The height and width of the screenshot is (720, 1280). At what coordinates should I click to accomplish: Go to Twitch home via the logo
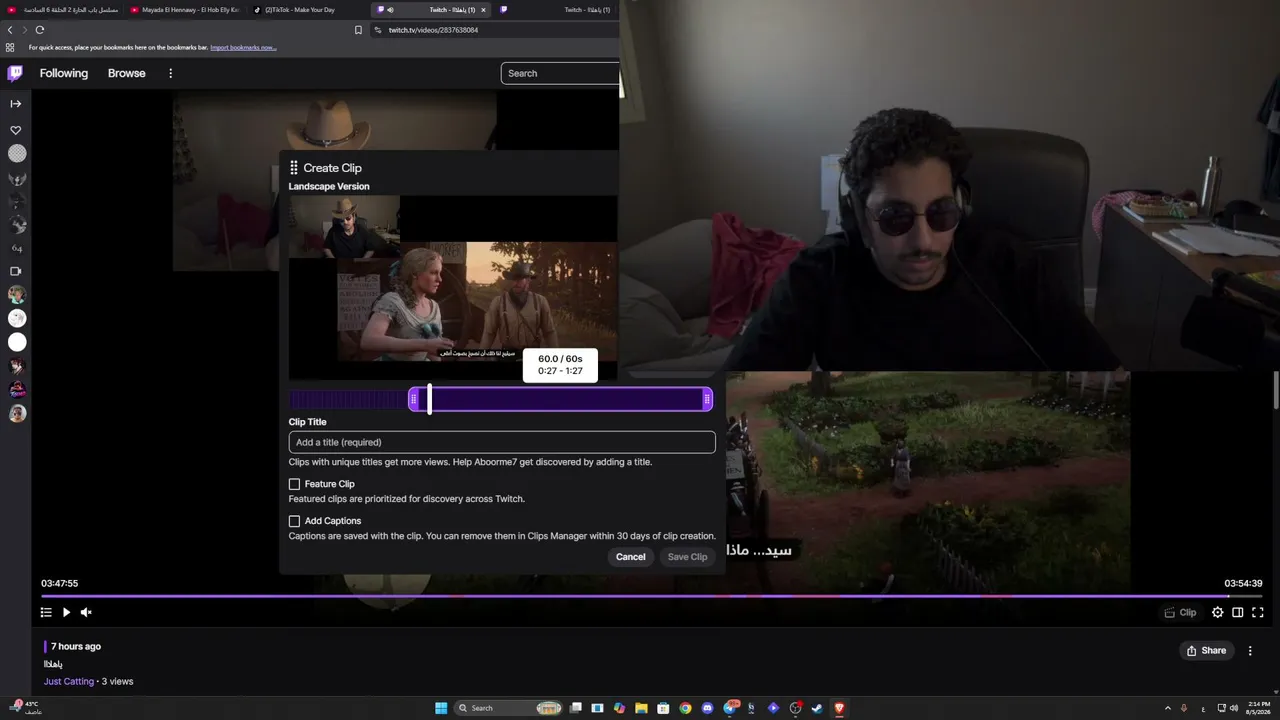(x=15, y=73)
